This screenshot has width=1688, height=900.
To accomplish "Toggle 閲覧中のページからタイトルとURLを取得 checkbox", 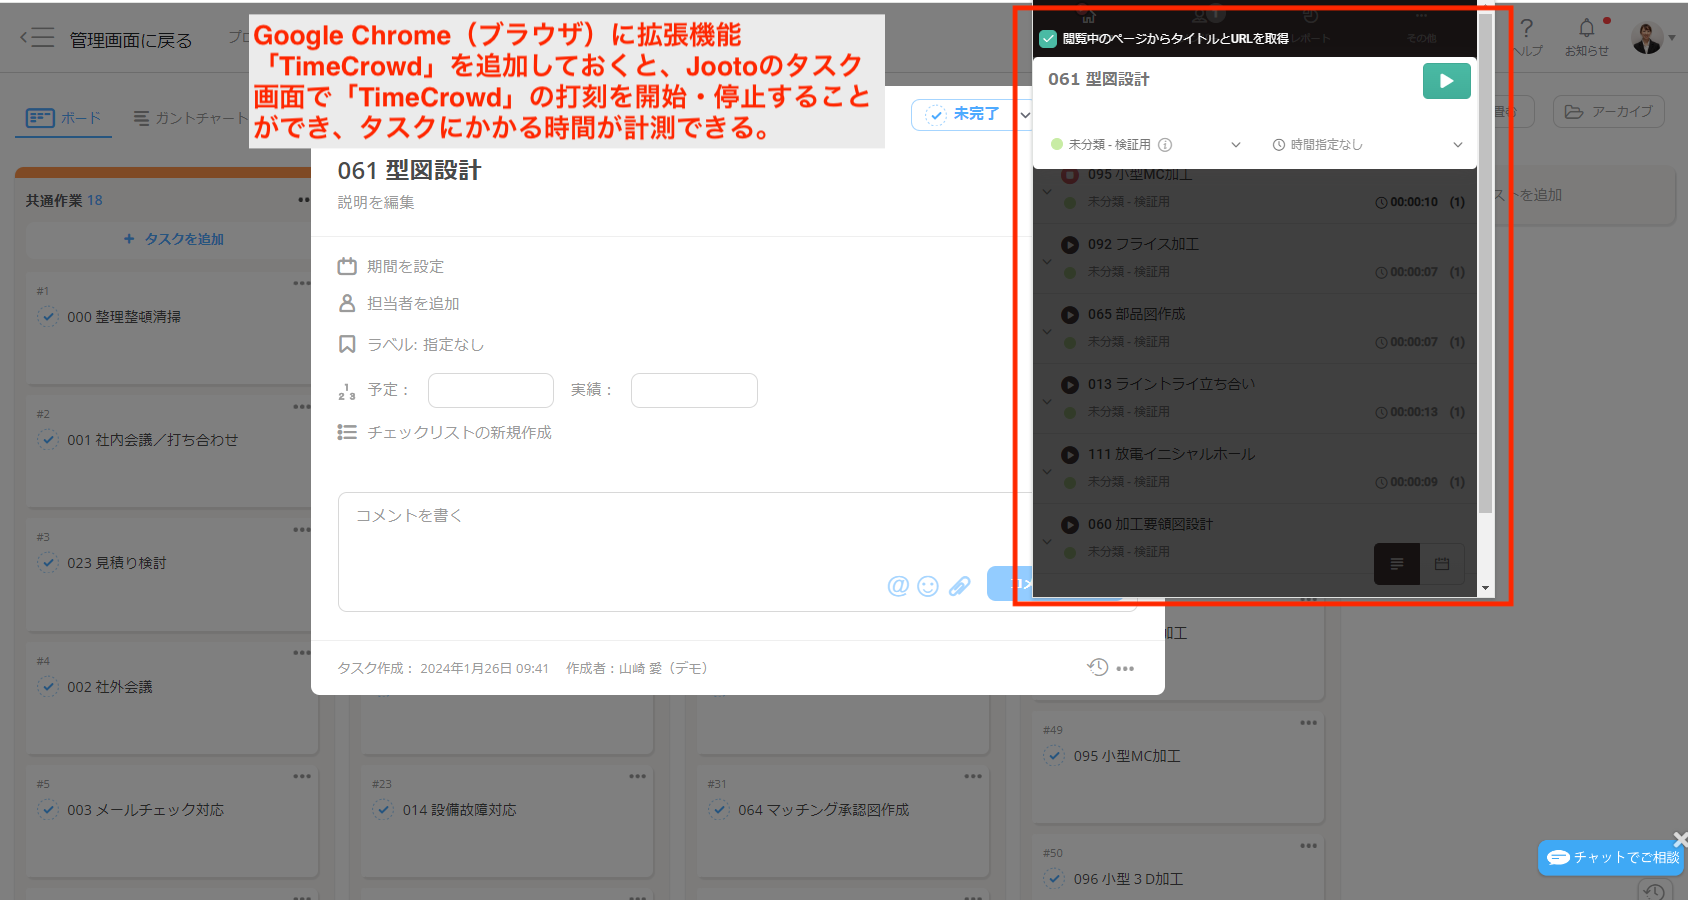I will (1048, 39).
